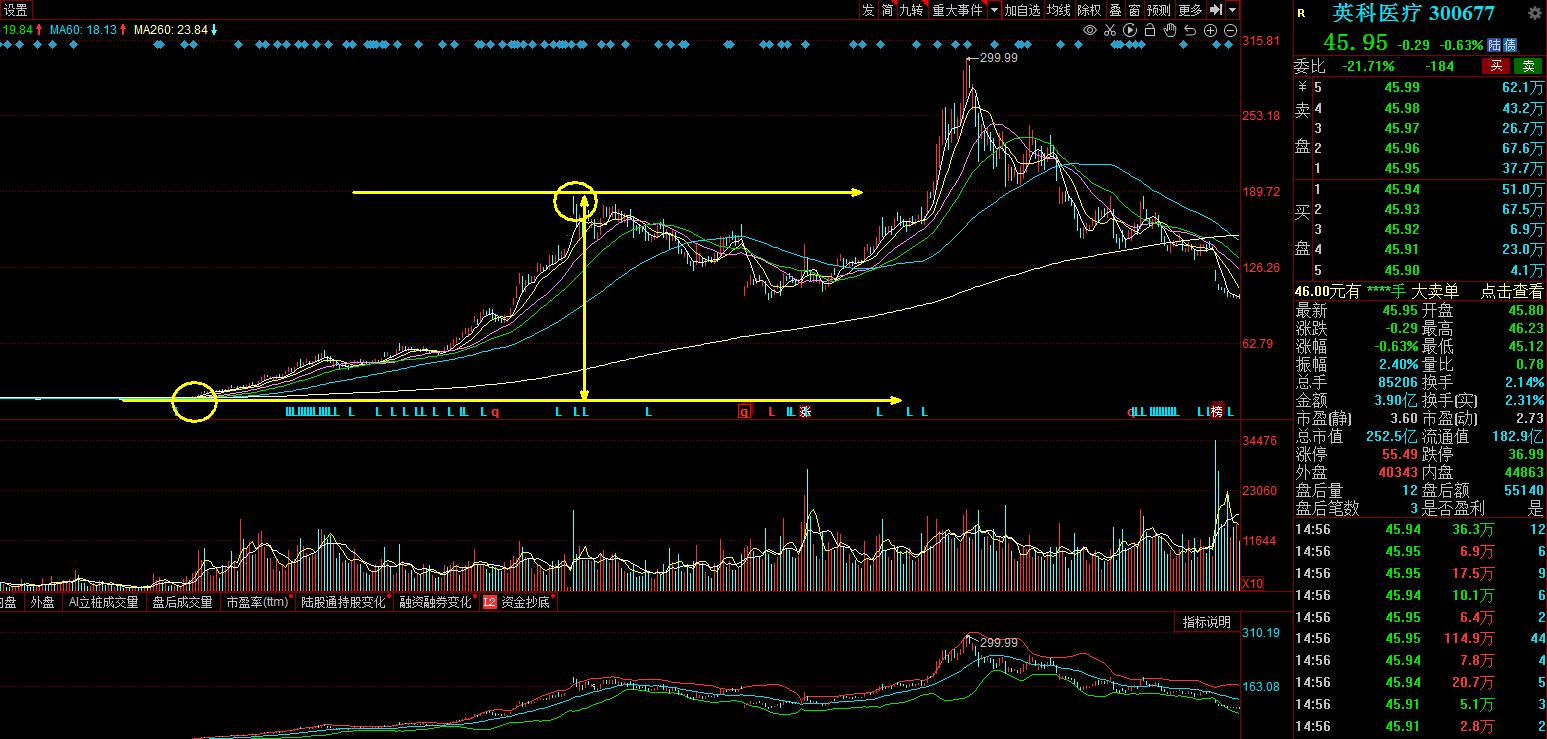
Task: Click sell-5 price 45.99
Action: pos(1401,87)
